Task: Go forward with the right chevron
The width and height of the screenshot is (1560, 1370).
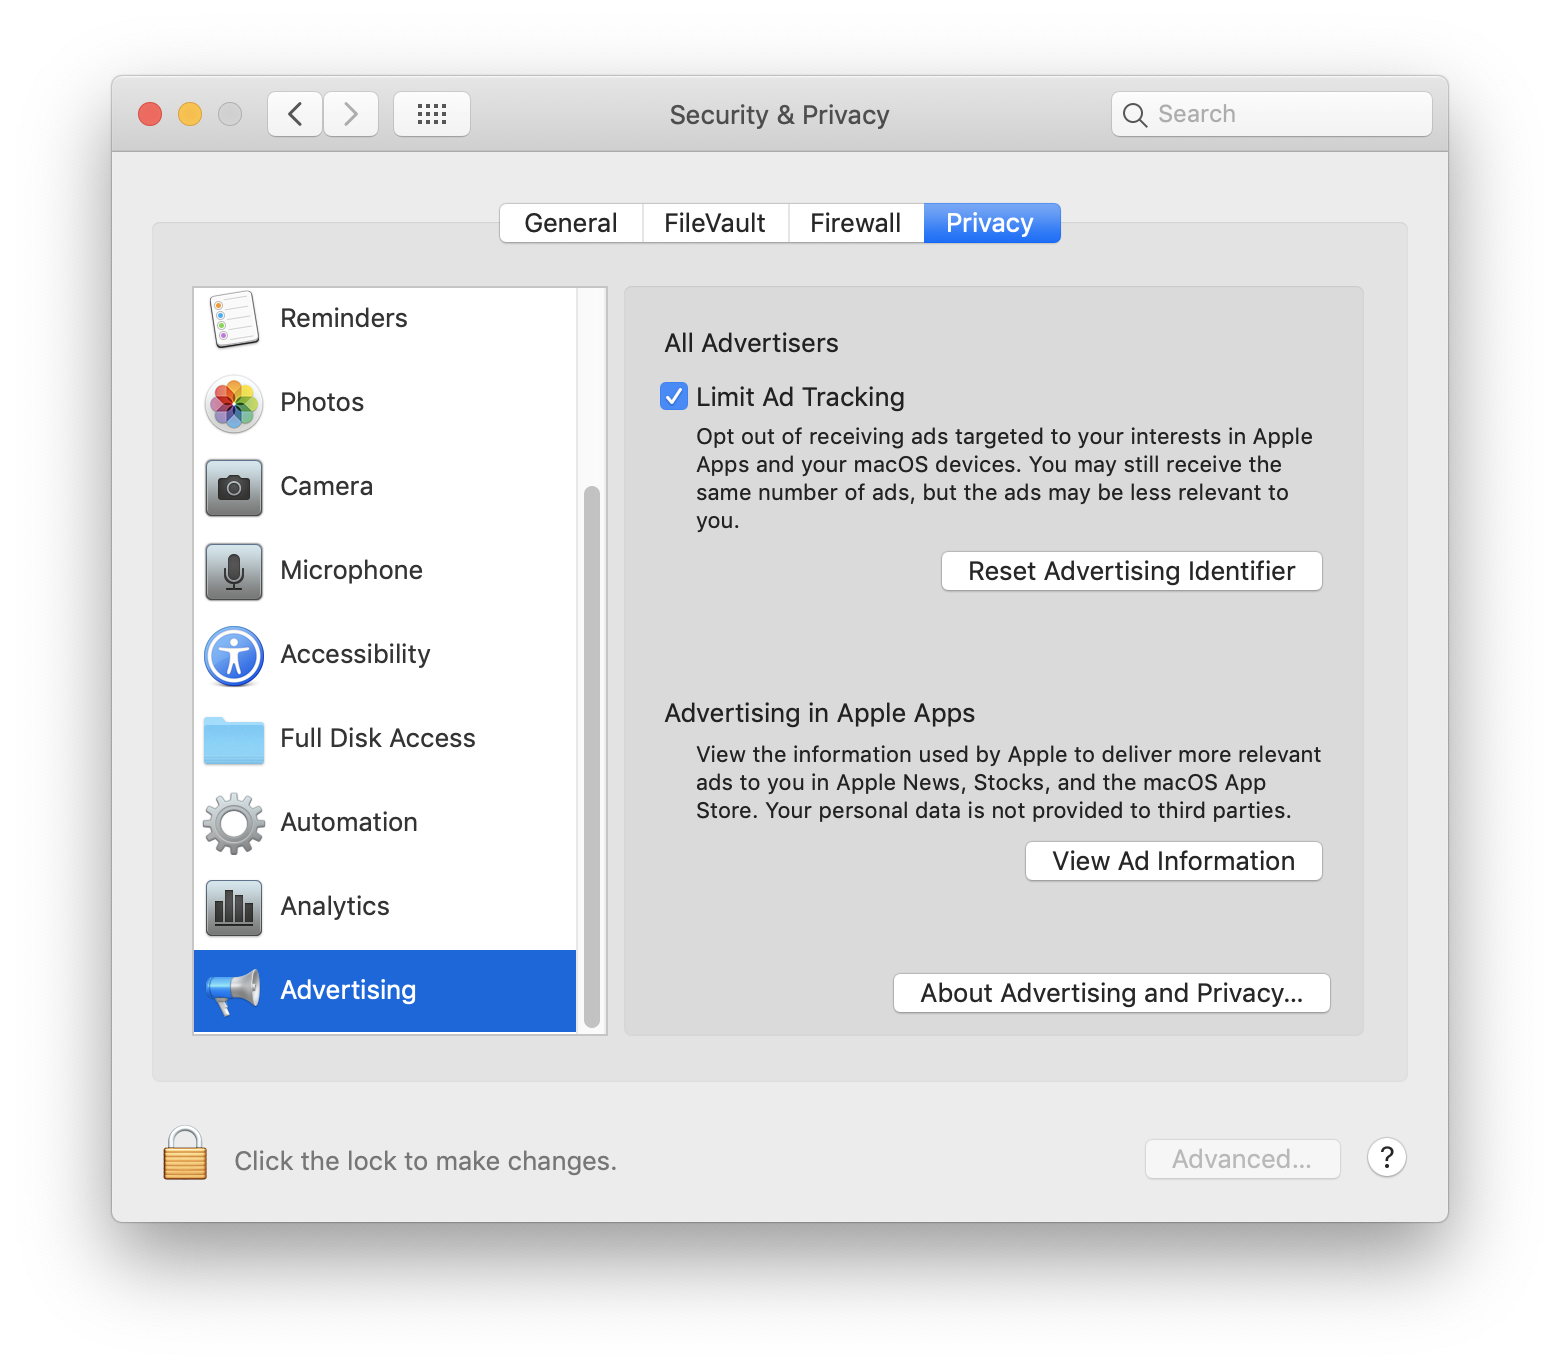Action: [x=351, y=114]
